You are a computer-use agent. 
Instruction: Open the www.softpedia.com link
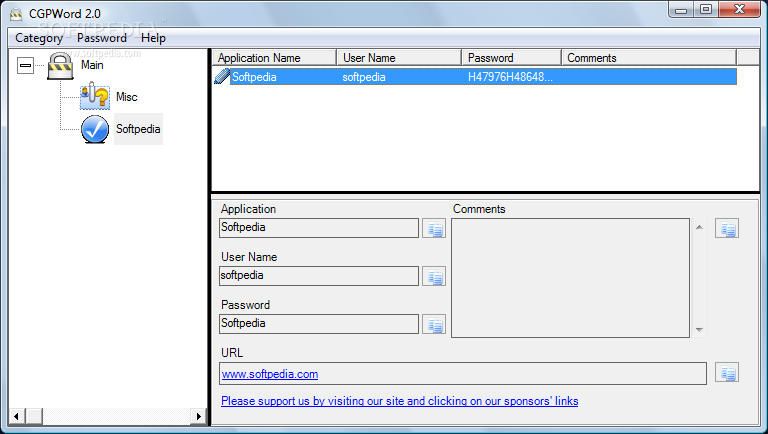tap(270, 374)
